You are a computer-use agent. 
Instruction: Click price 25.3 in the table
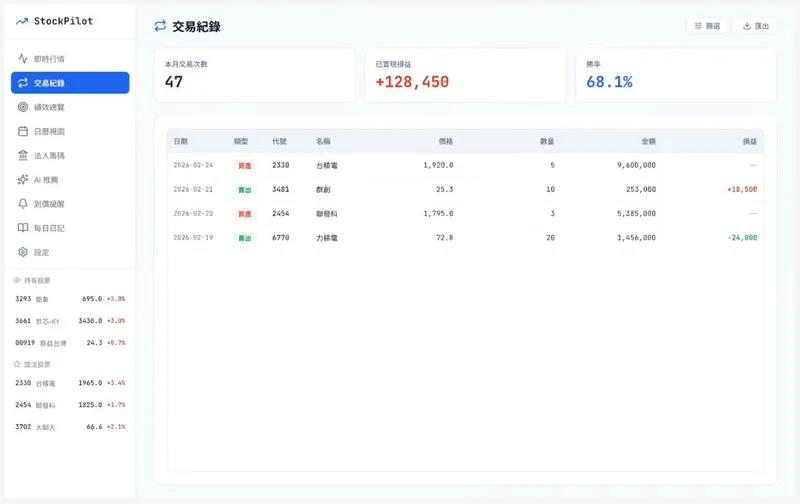point(444,189)
